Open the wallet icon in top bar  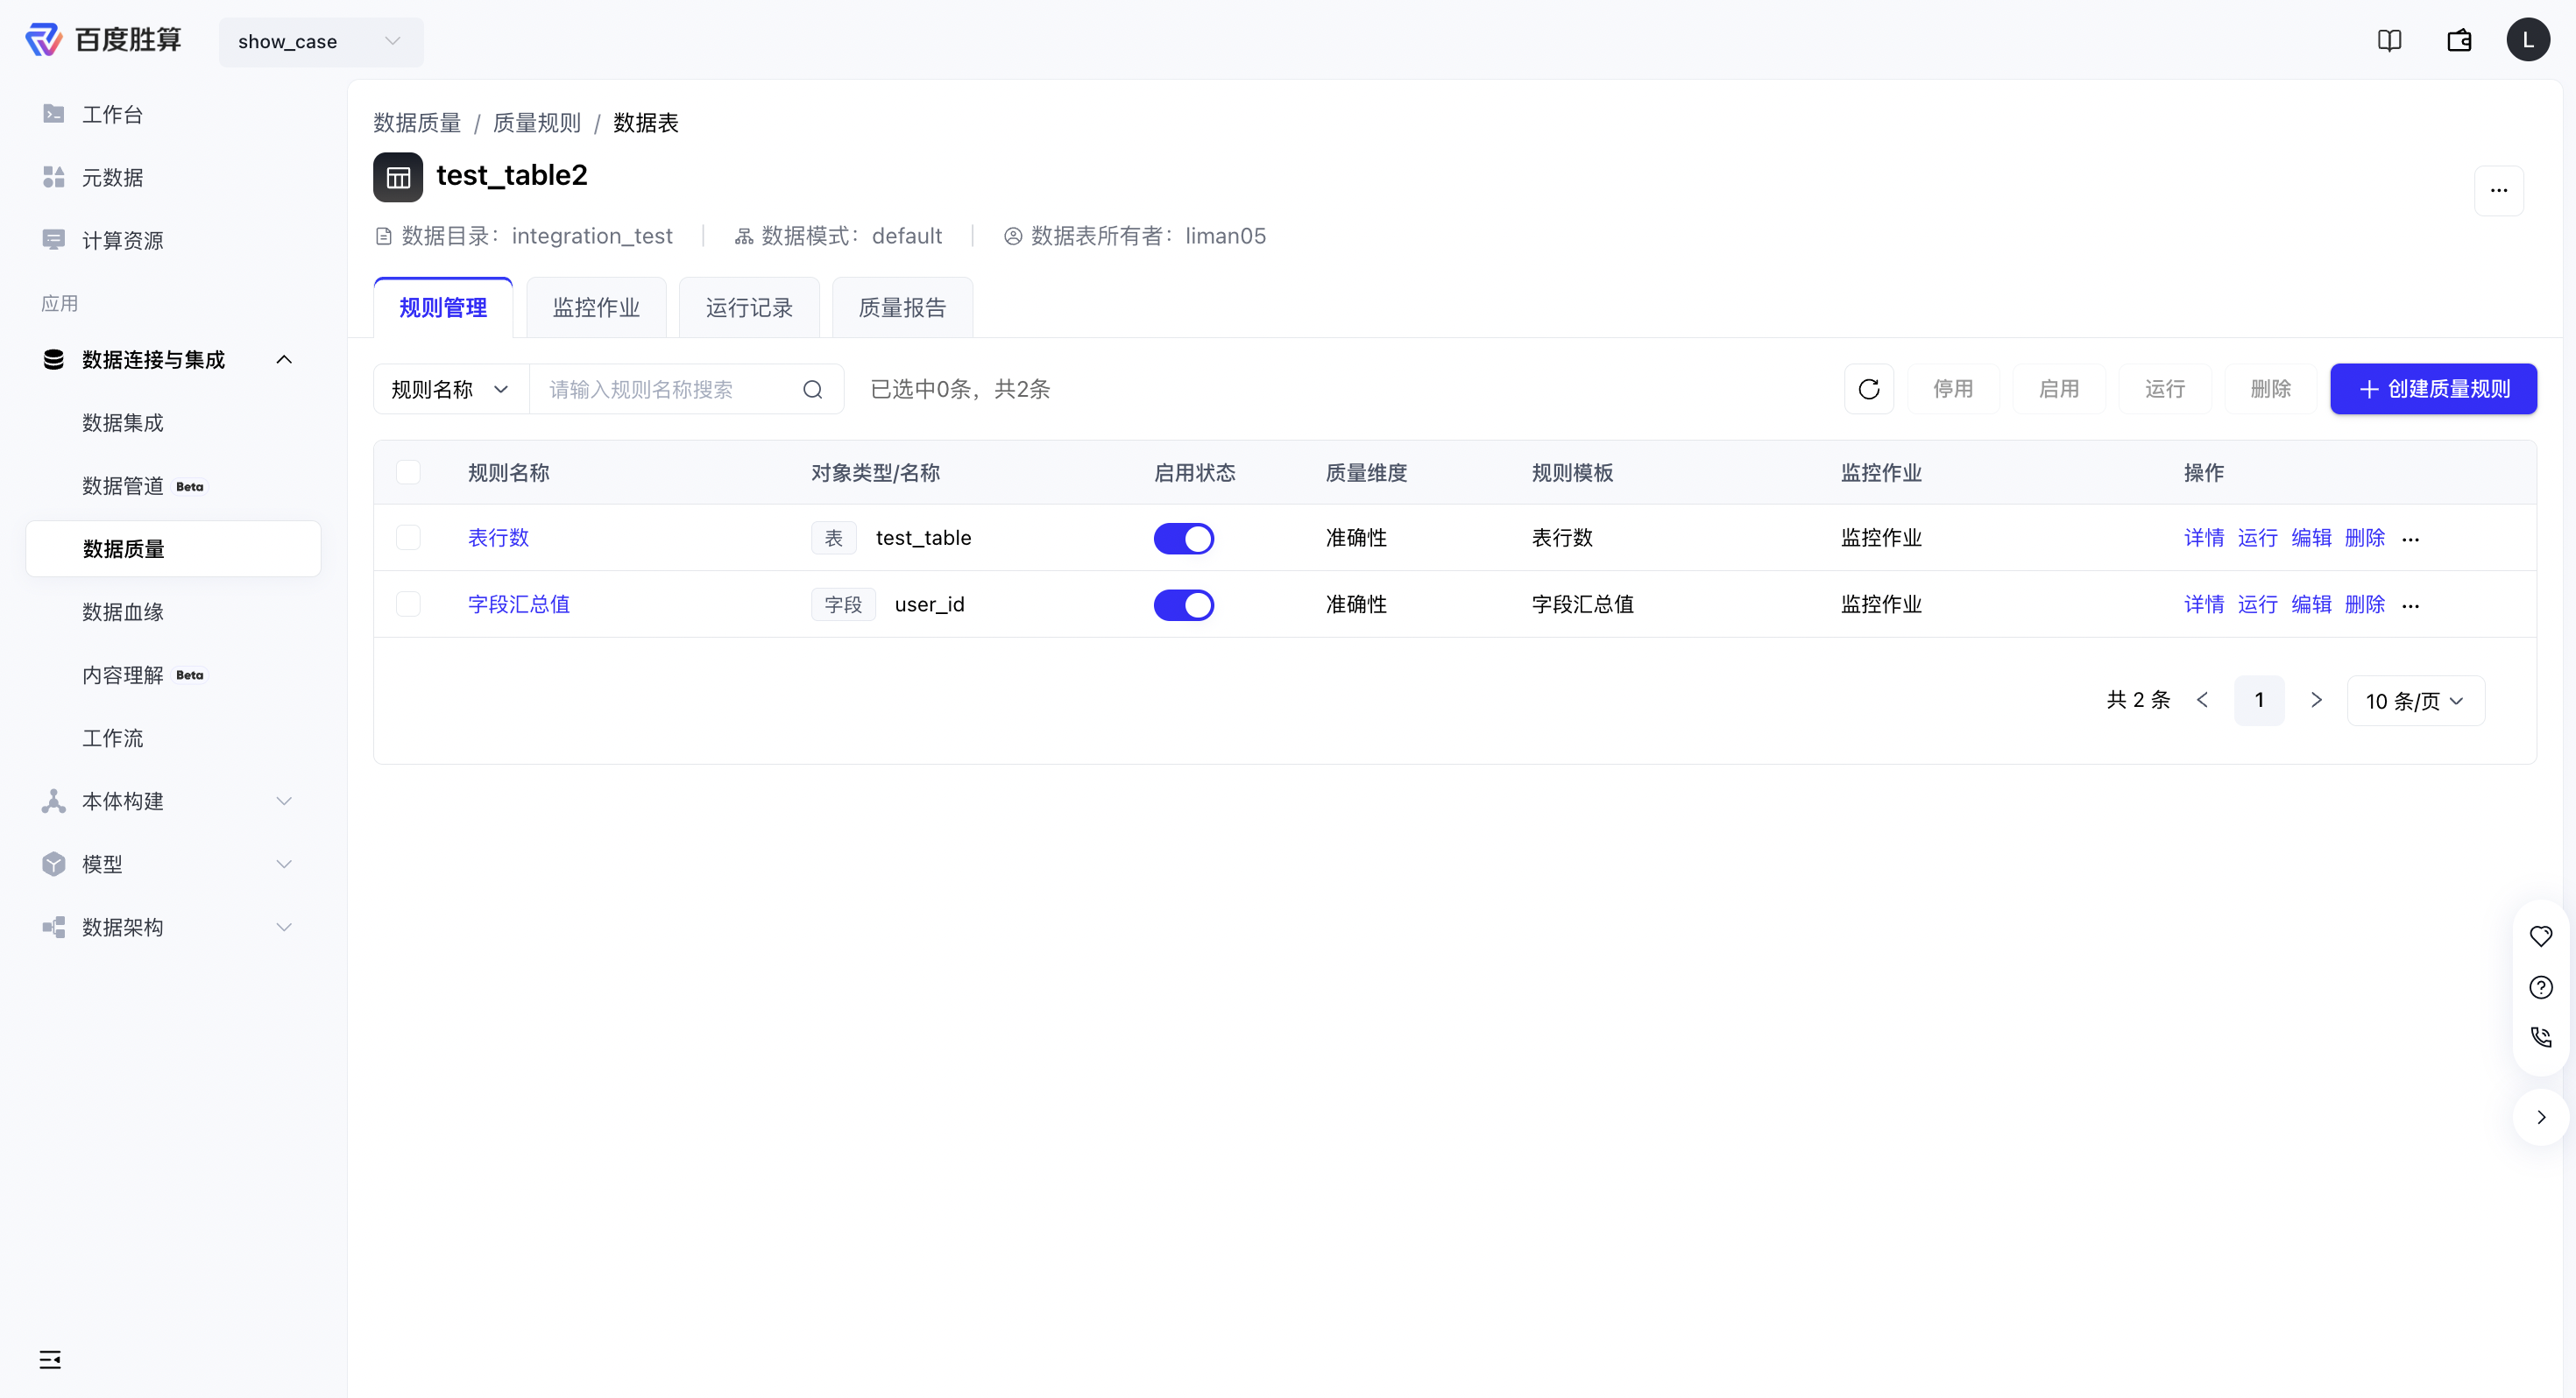pos(2459,40)
